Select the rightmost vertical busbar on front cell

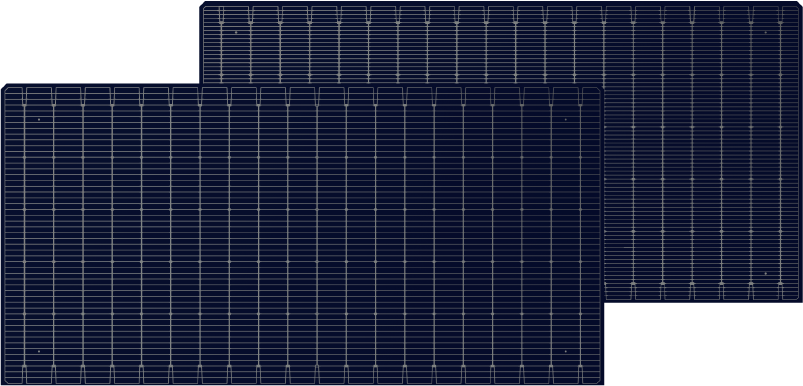pyautogui.click(x=580, y=235)
